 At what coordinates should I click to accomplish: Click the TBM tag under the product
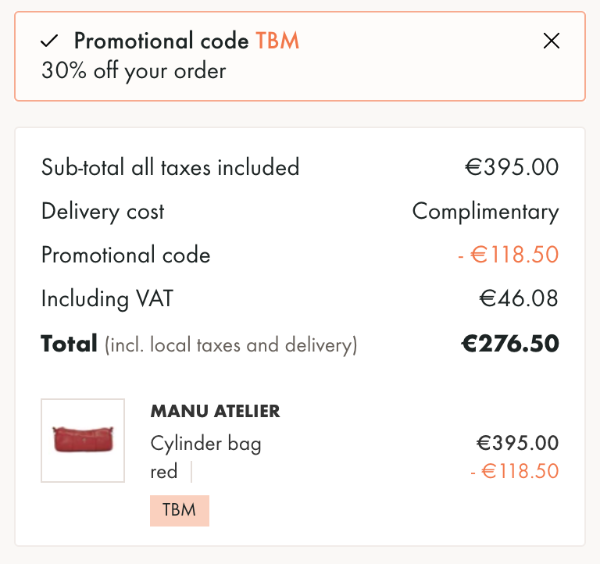[179, 510]
